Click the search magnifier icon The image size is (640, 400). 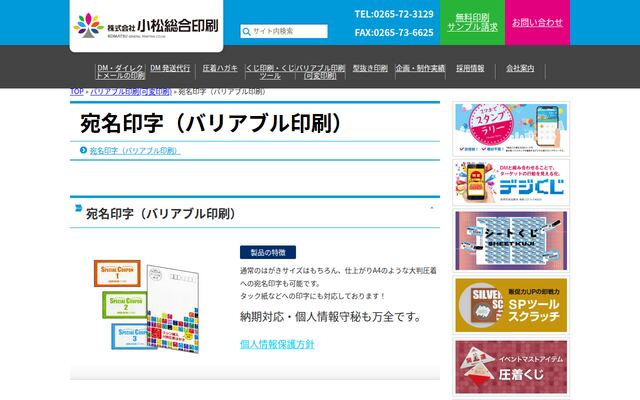pyautogui.click(x=246, y=31)
